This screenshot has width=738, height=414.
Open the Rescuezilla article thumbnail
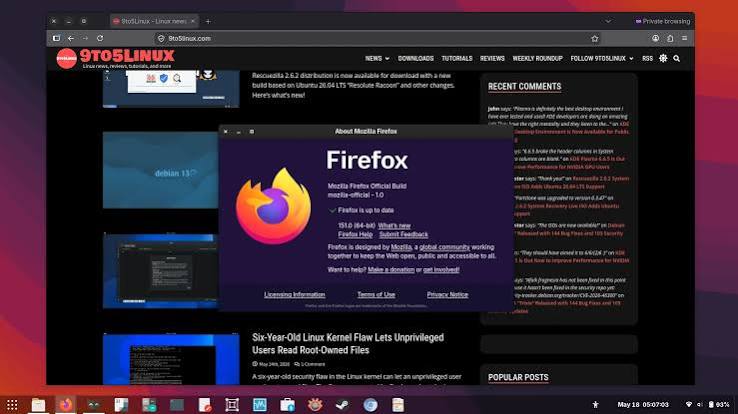point(171,89)
